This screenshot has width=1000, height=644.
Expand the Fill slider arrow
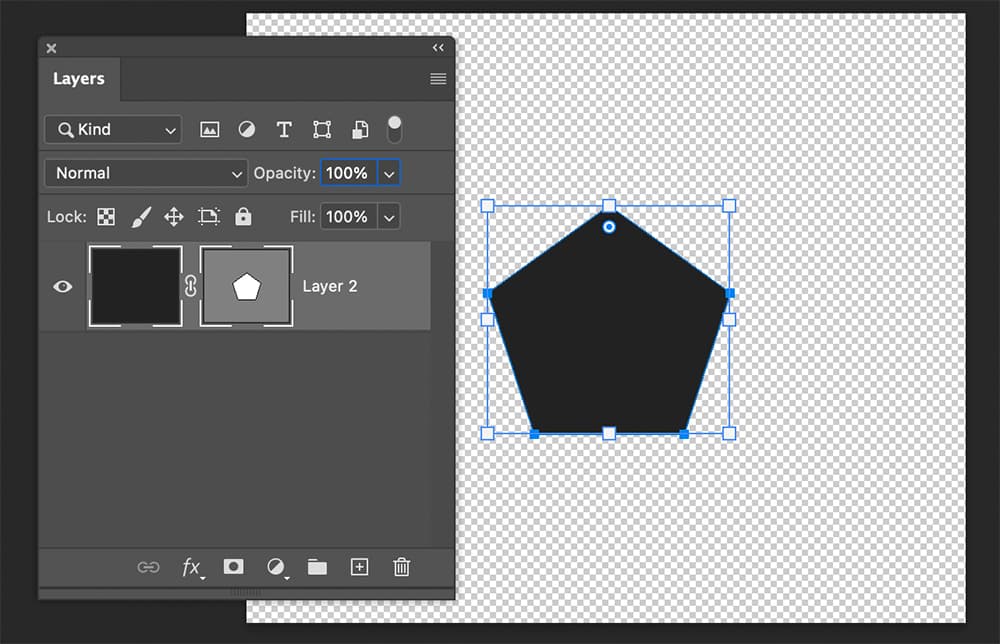tap(389, 217)
